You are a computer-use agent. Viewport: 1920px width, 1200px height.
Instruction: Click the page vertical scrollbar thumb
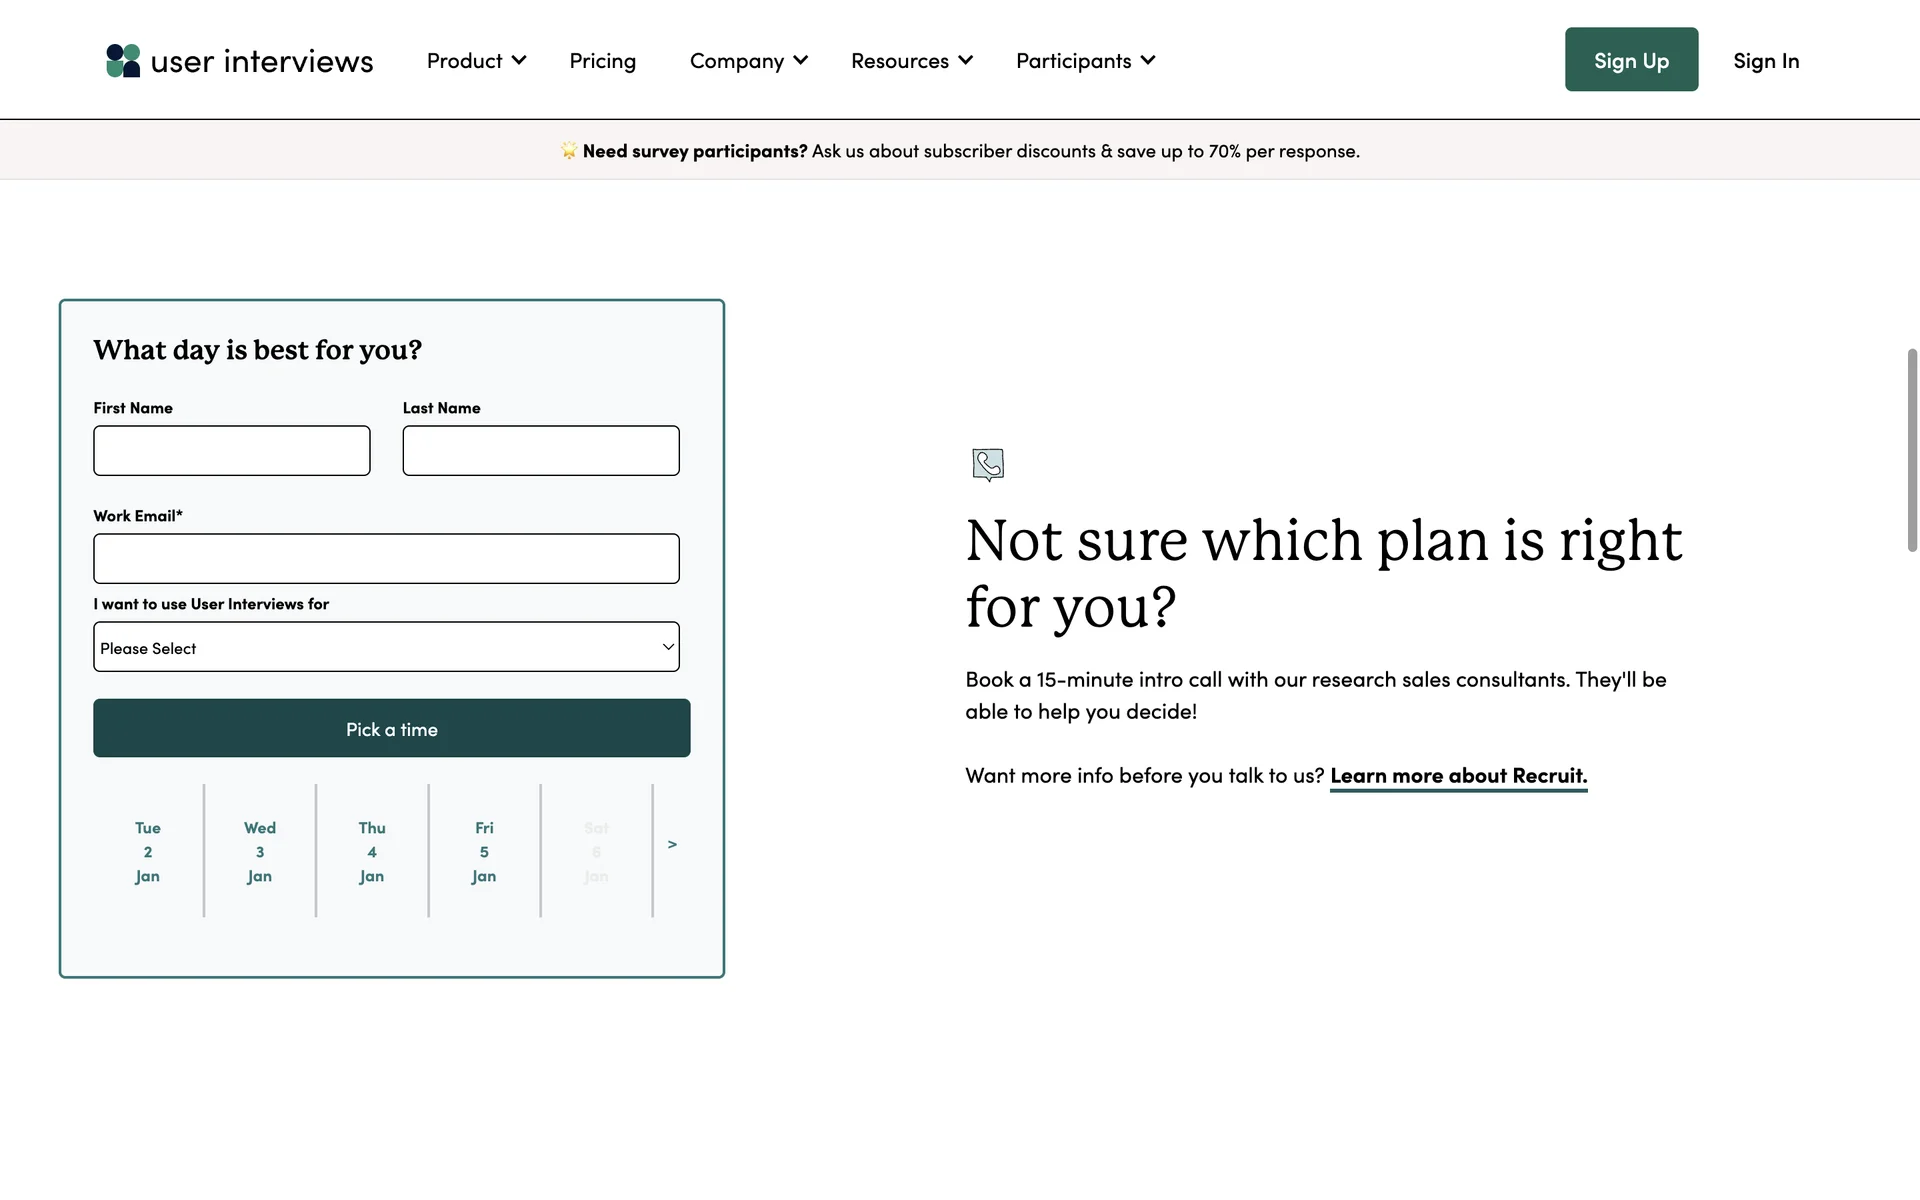click(1912, 450)
